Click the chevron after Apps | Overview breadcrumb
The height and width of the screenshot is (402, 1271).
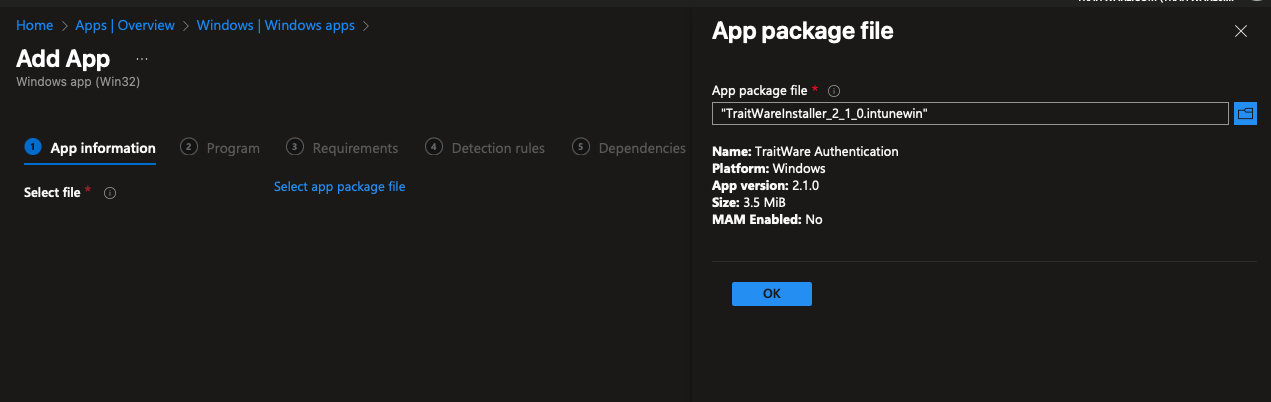click(x=186, y=26)
